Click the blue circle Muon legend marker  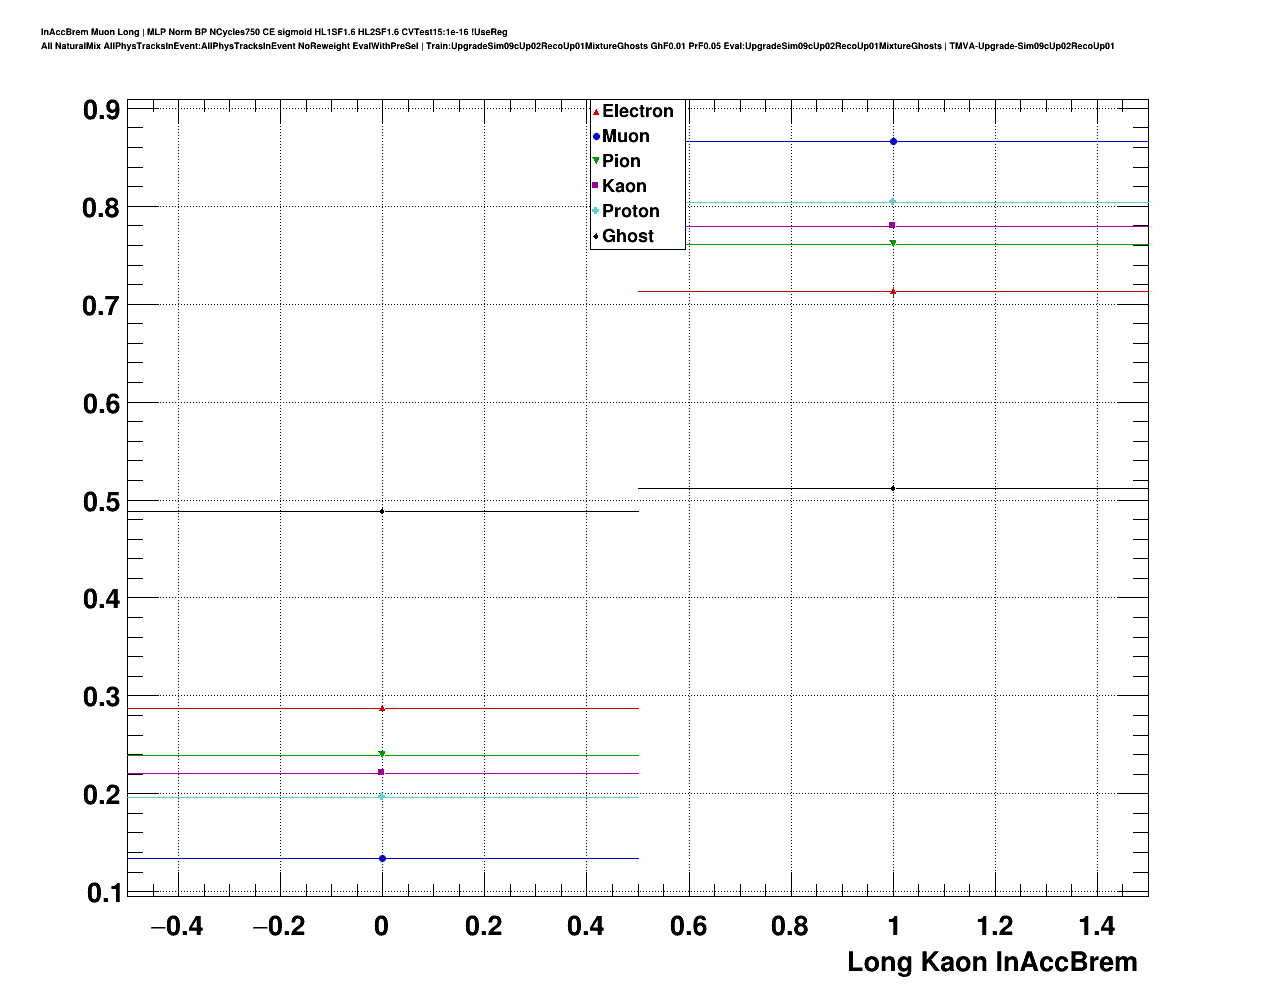point(596,136)
